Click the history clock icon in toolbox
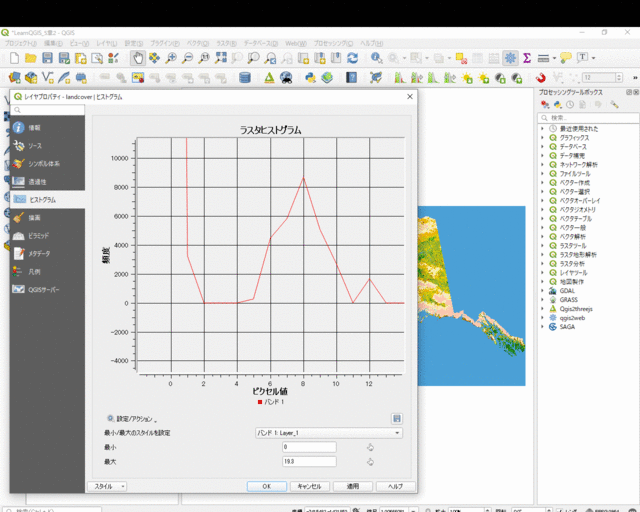640x512 pixels. click(x=570, y=105)
